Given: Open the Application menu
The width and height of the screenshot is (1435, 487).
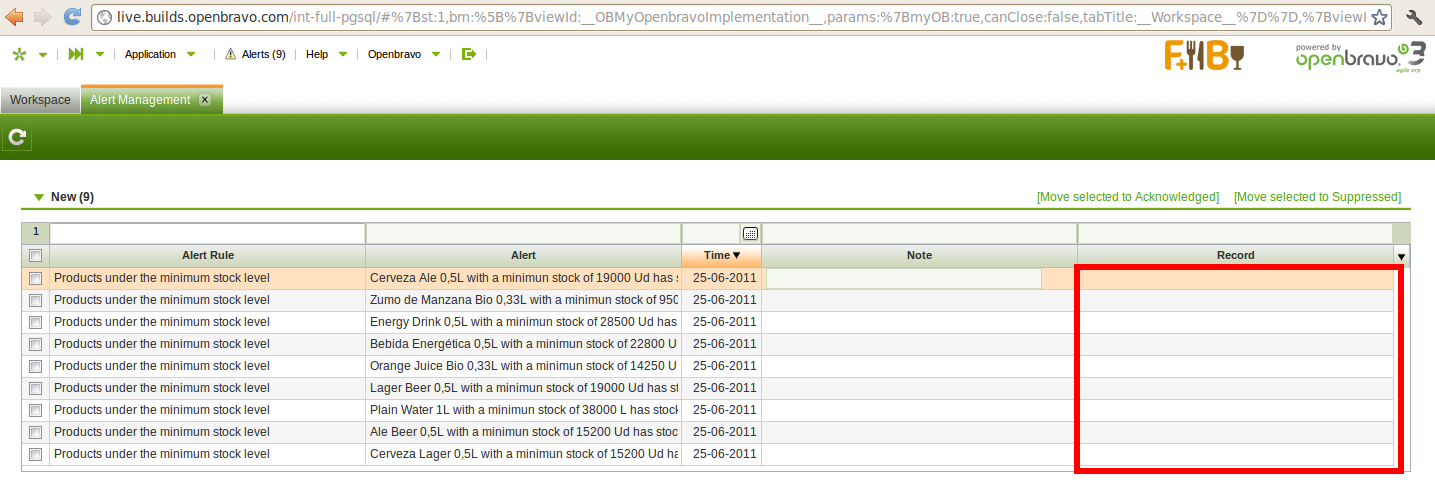Looking at the screenshot, I should (x=150, y=55).
